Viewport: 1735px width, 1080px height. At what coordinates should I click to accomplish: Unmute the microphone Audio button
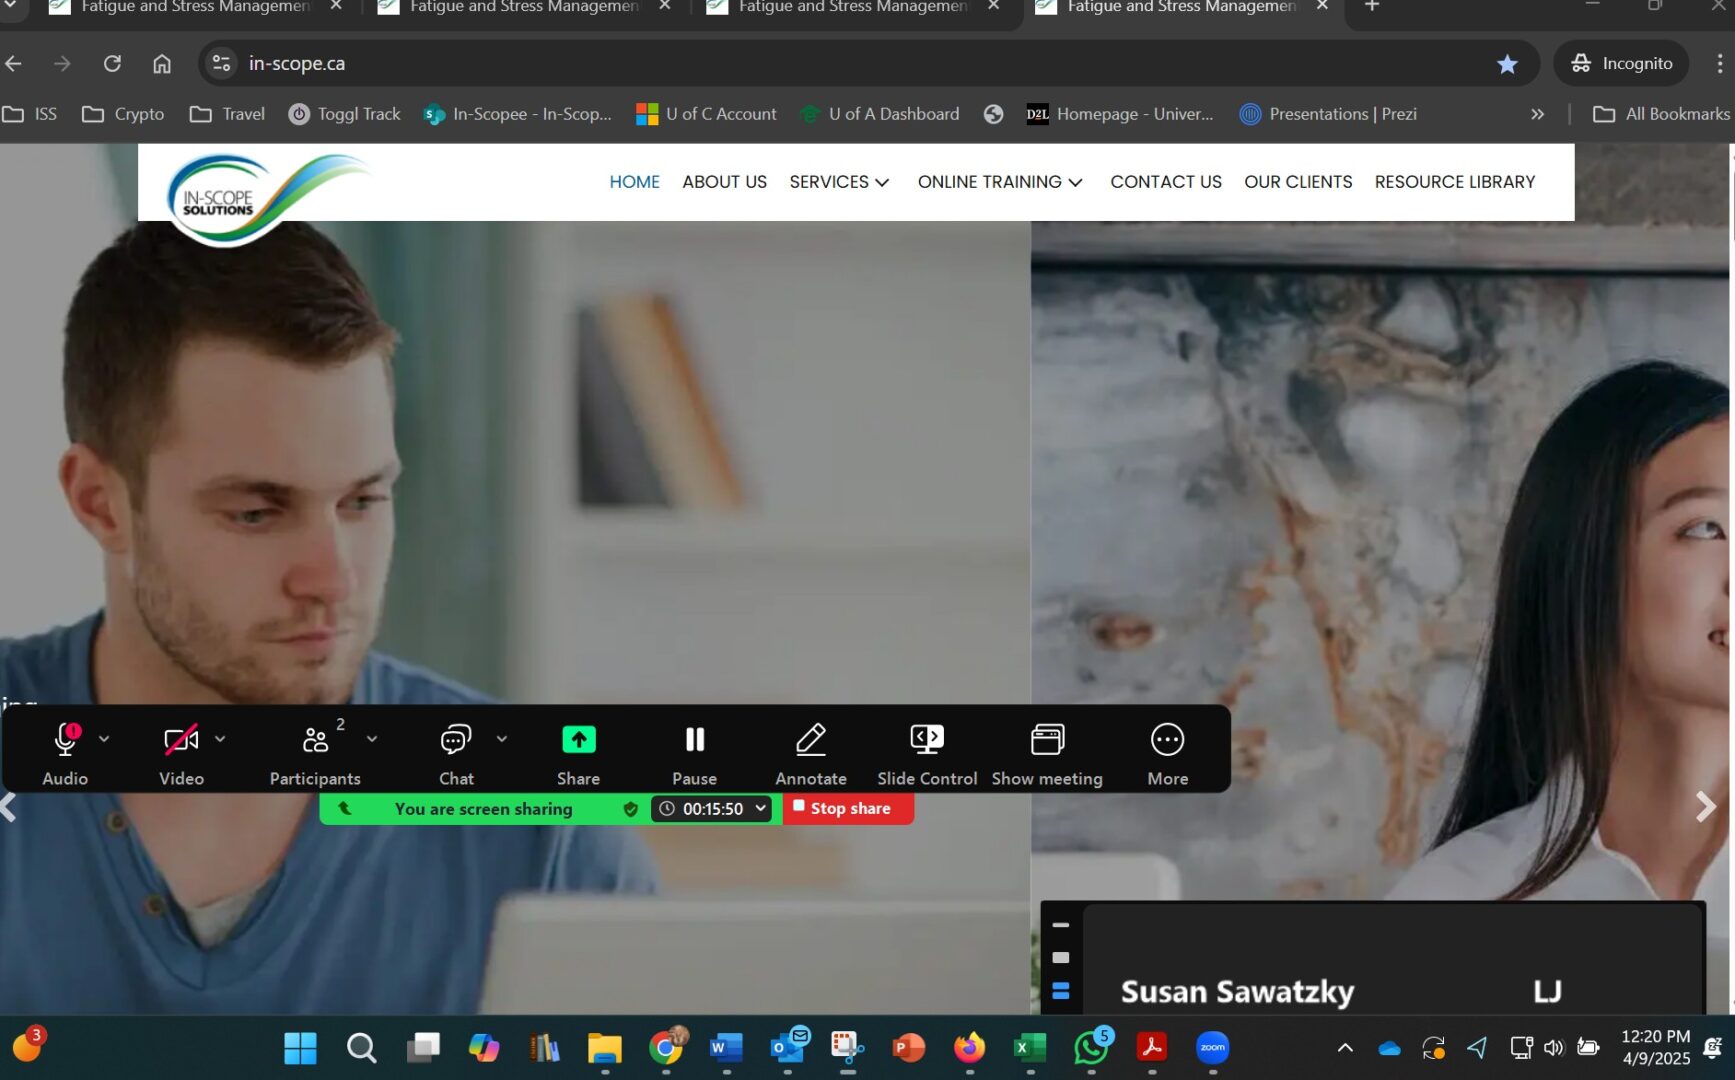[66, 741]
